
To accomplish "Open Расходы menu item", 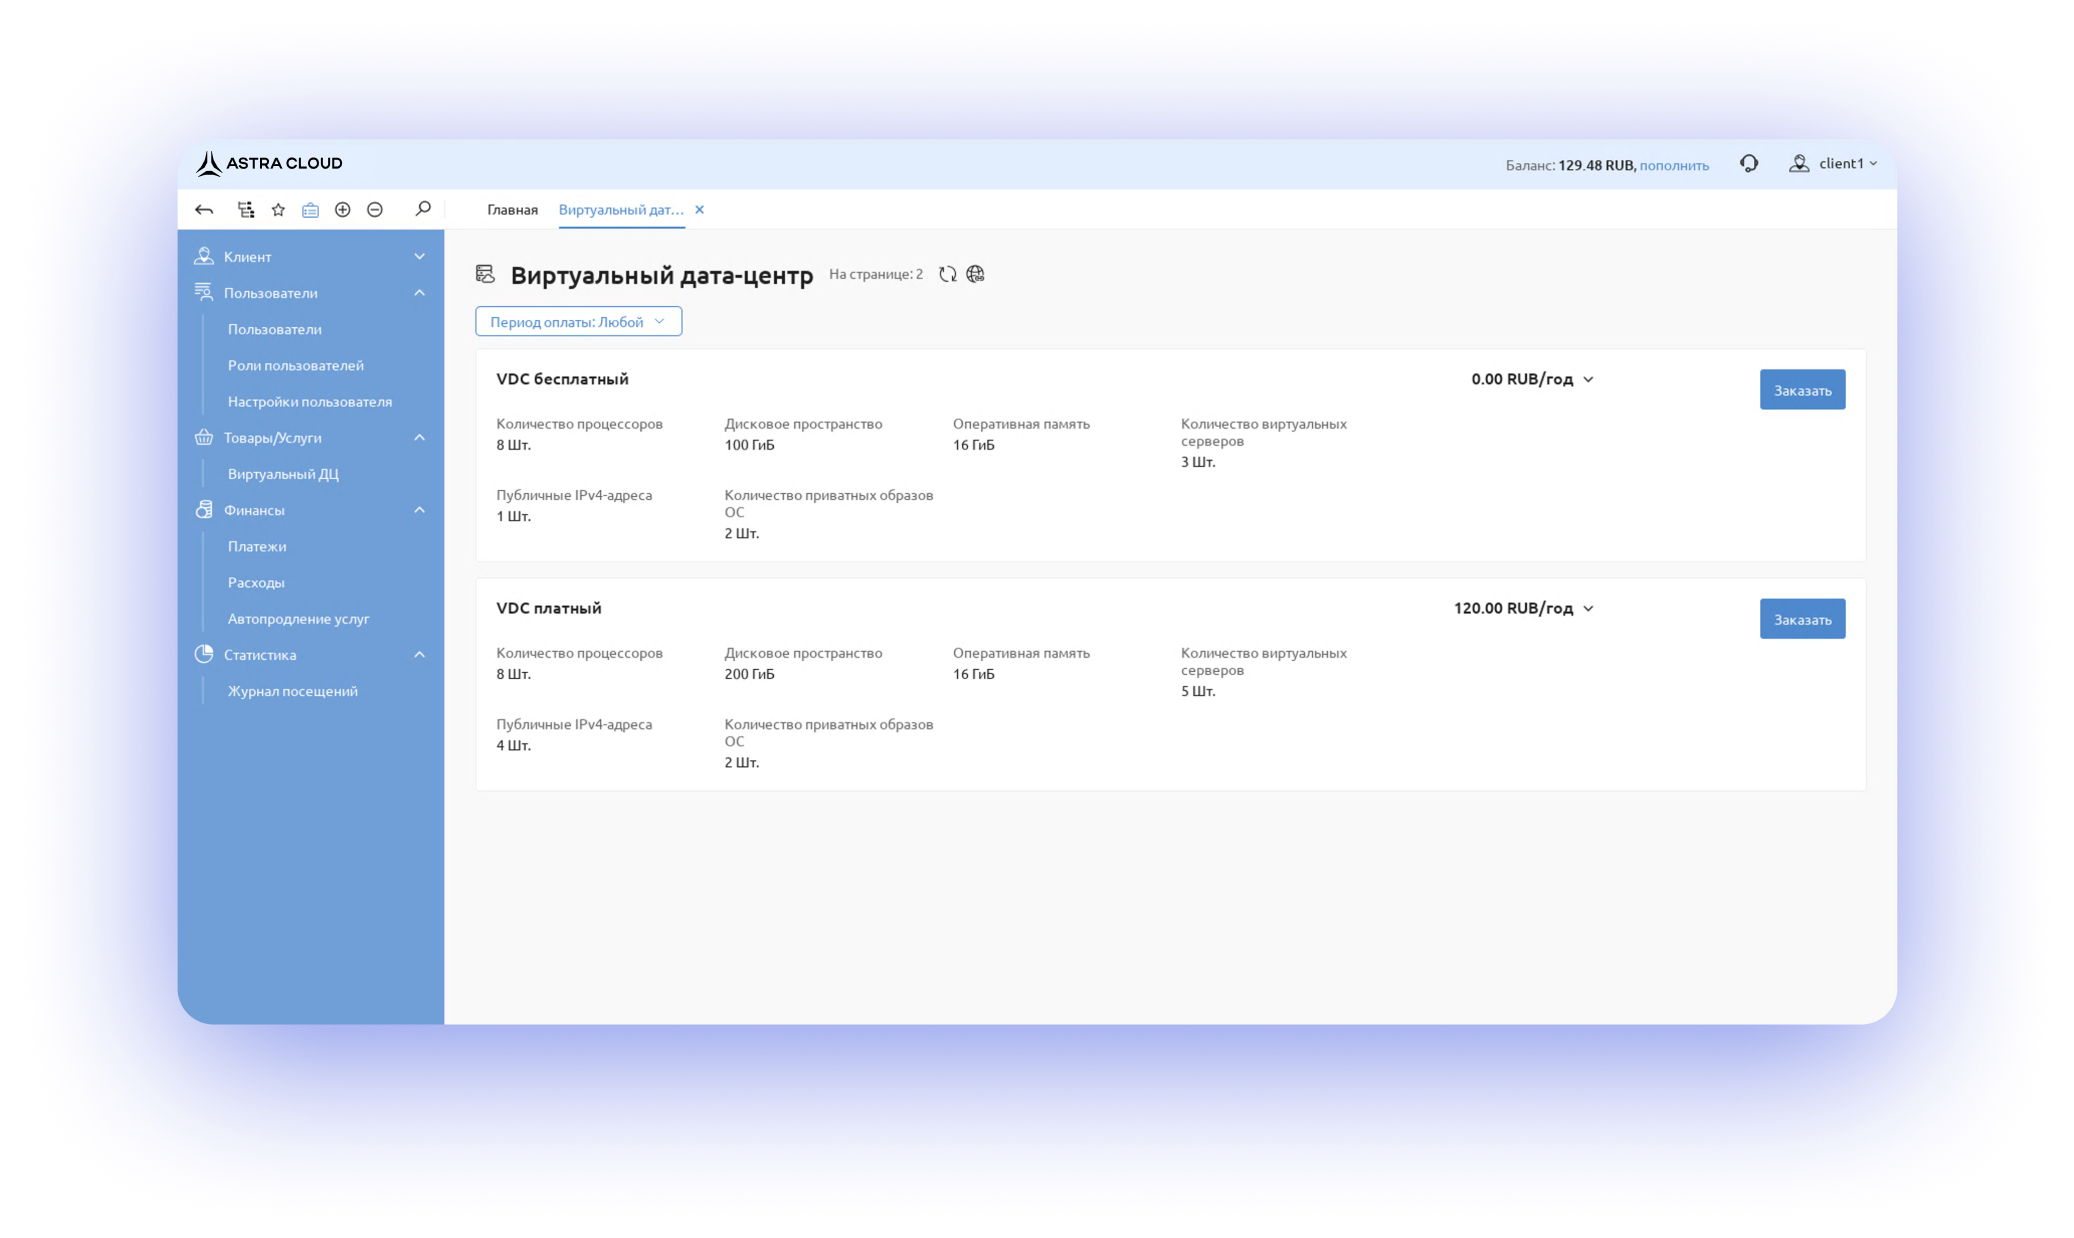I will 256,582.
